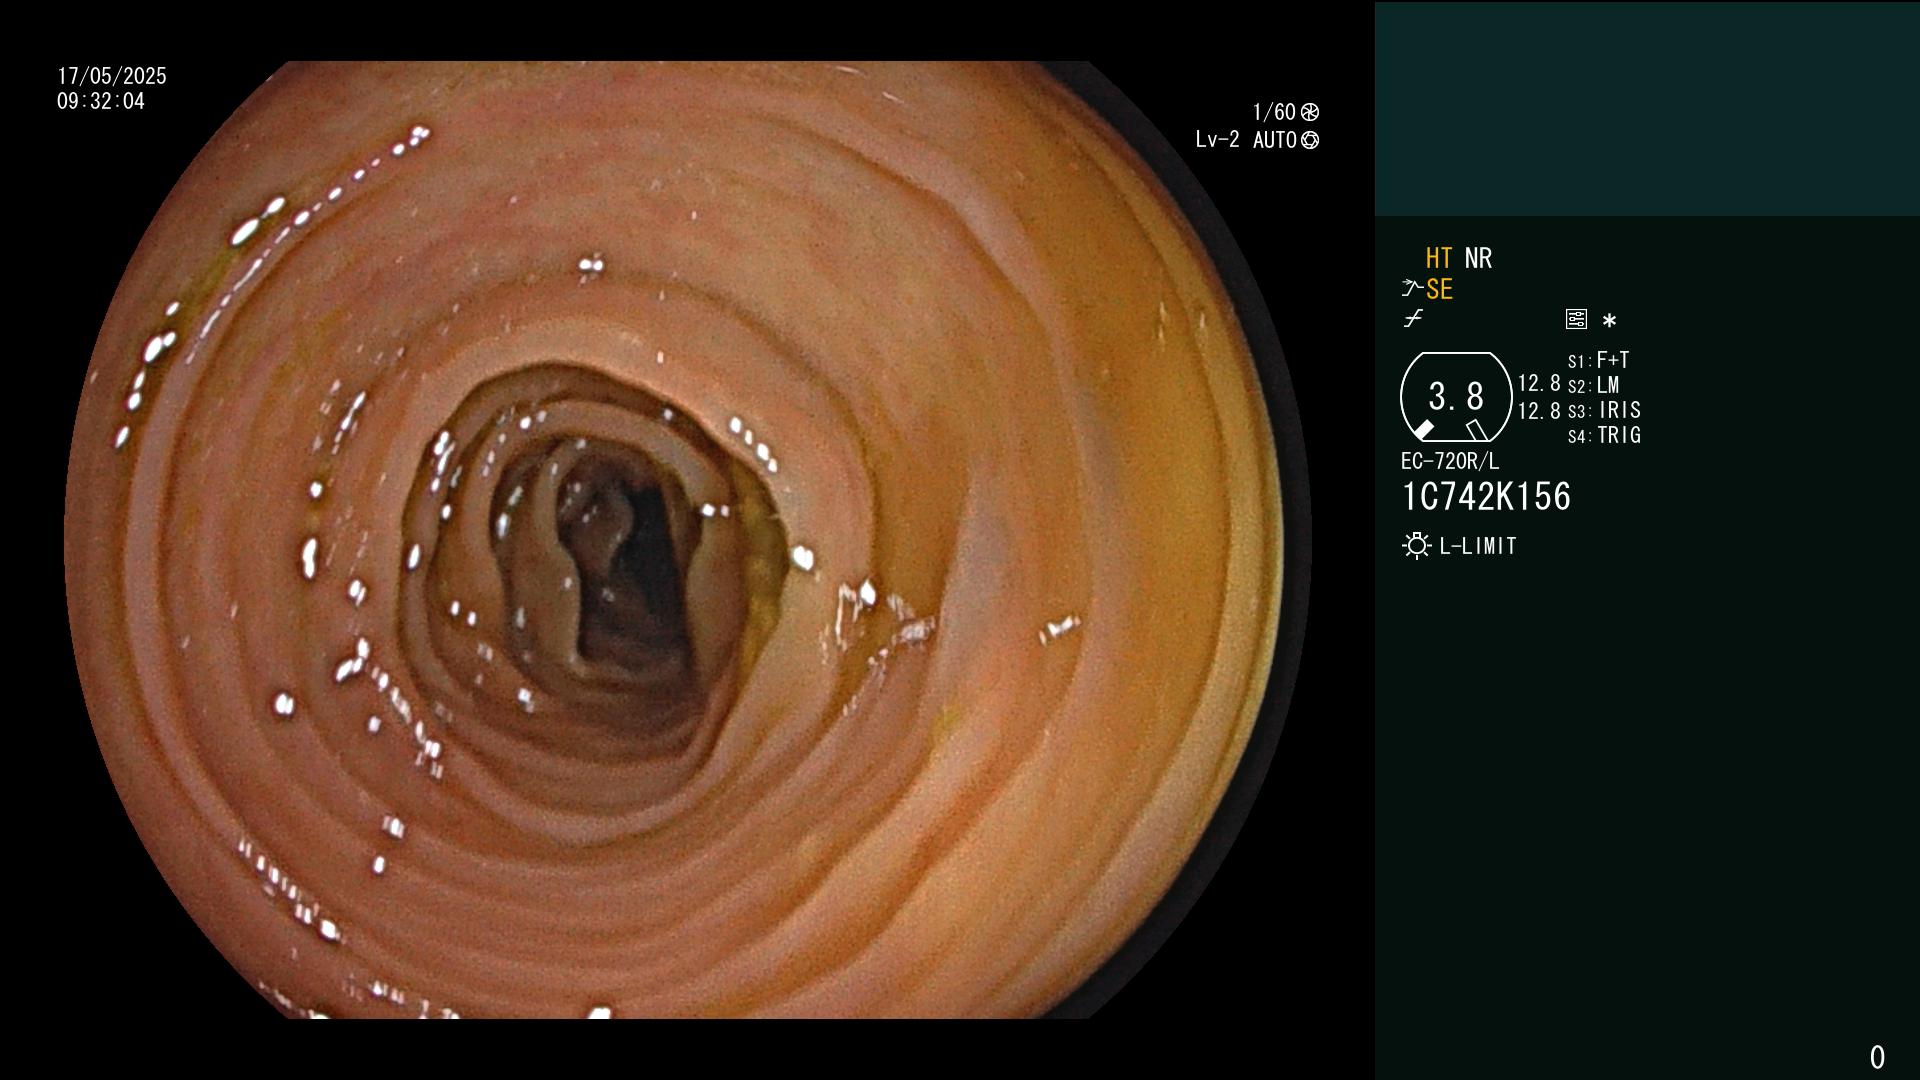This screenshot has height=1080, width=1920.
Task: Click the S2: LM switch assignment
Action: tap(1593, 385)
